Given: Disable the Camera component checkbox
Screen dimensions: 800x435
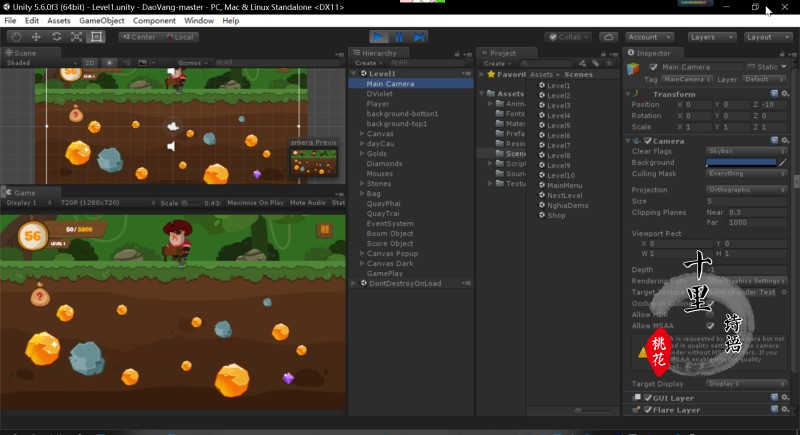Looking at the screenshot, I should (647, 141).
